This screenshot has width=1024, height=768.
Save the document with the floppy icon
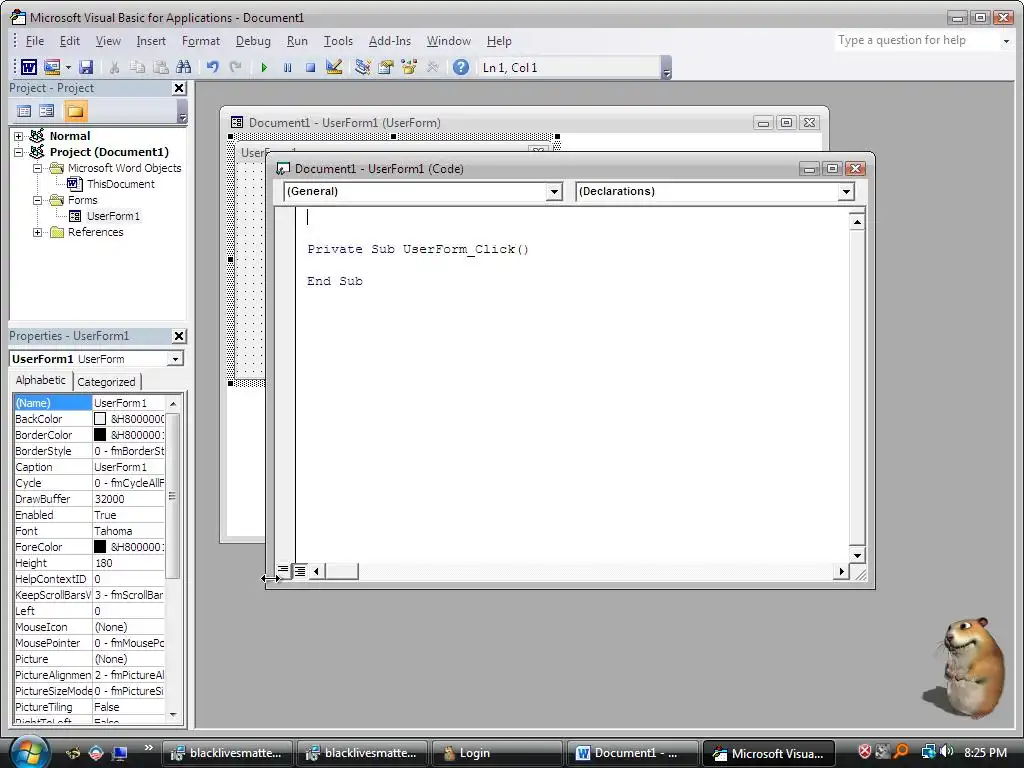coord(86,67)
